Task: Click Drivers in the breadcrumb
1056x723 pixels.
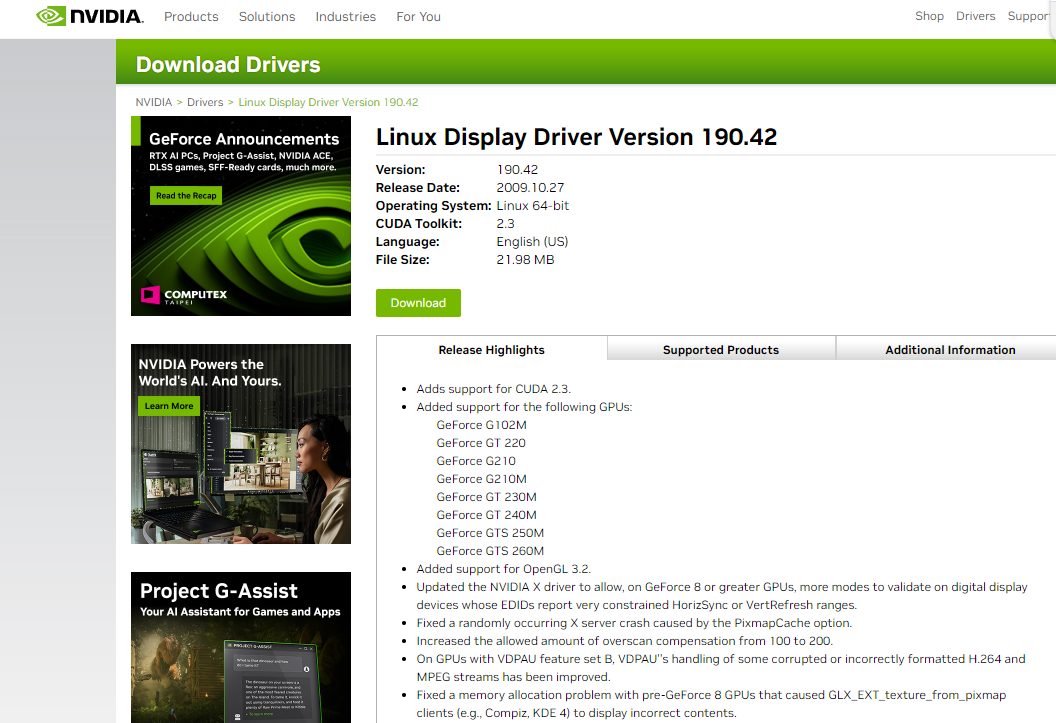Action: point(205,102)
